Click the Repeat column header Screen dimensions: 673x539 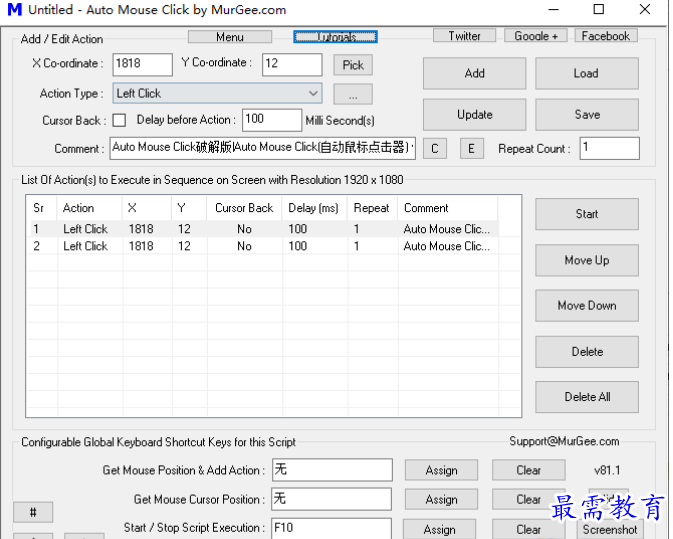(372, 208)
